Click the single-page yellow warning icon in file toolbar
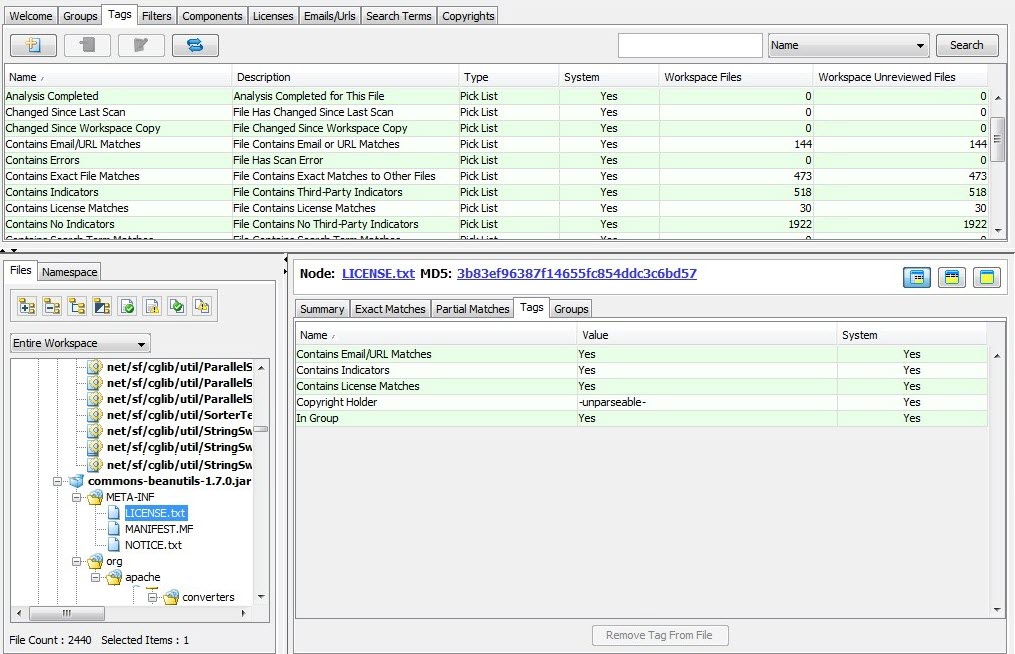 (152, 306)
